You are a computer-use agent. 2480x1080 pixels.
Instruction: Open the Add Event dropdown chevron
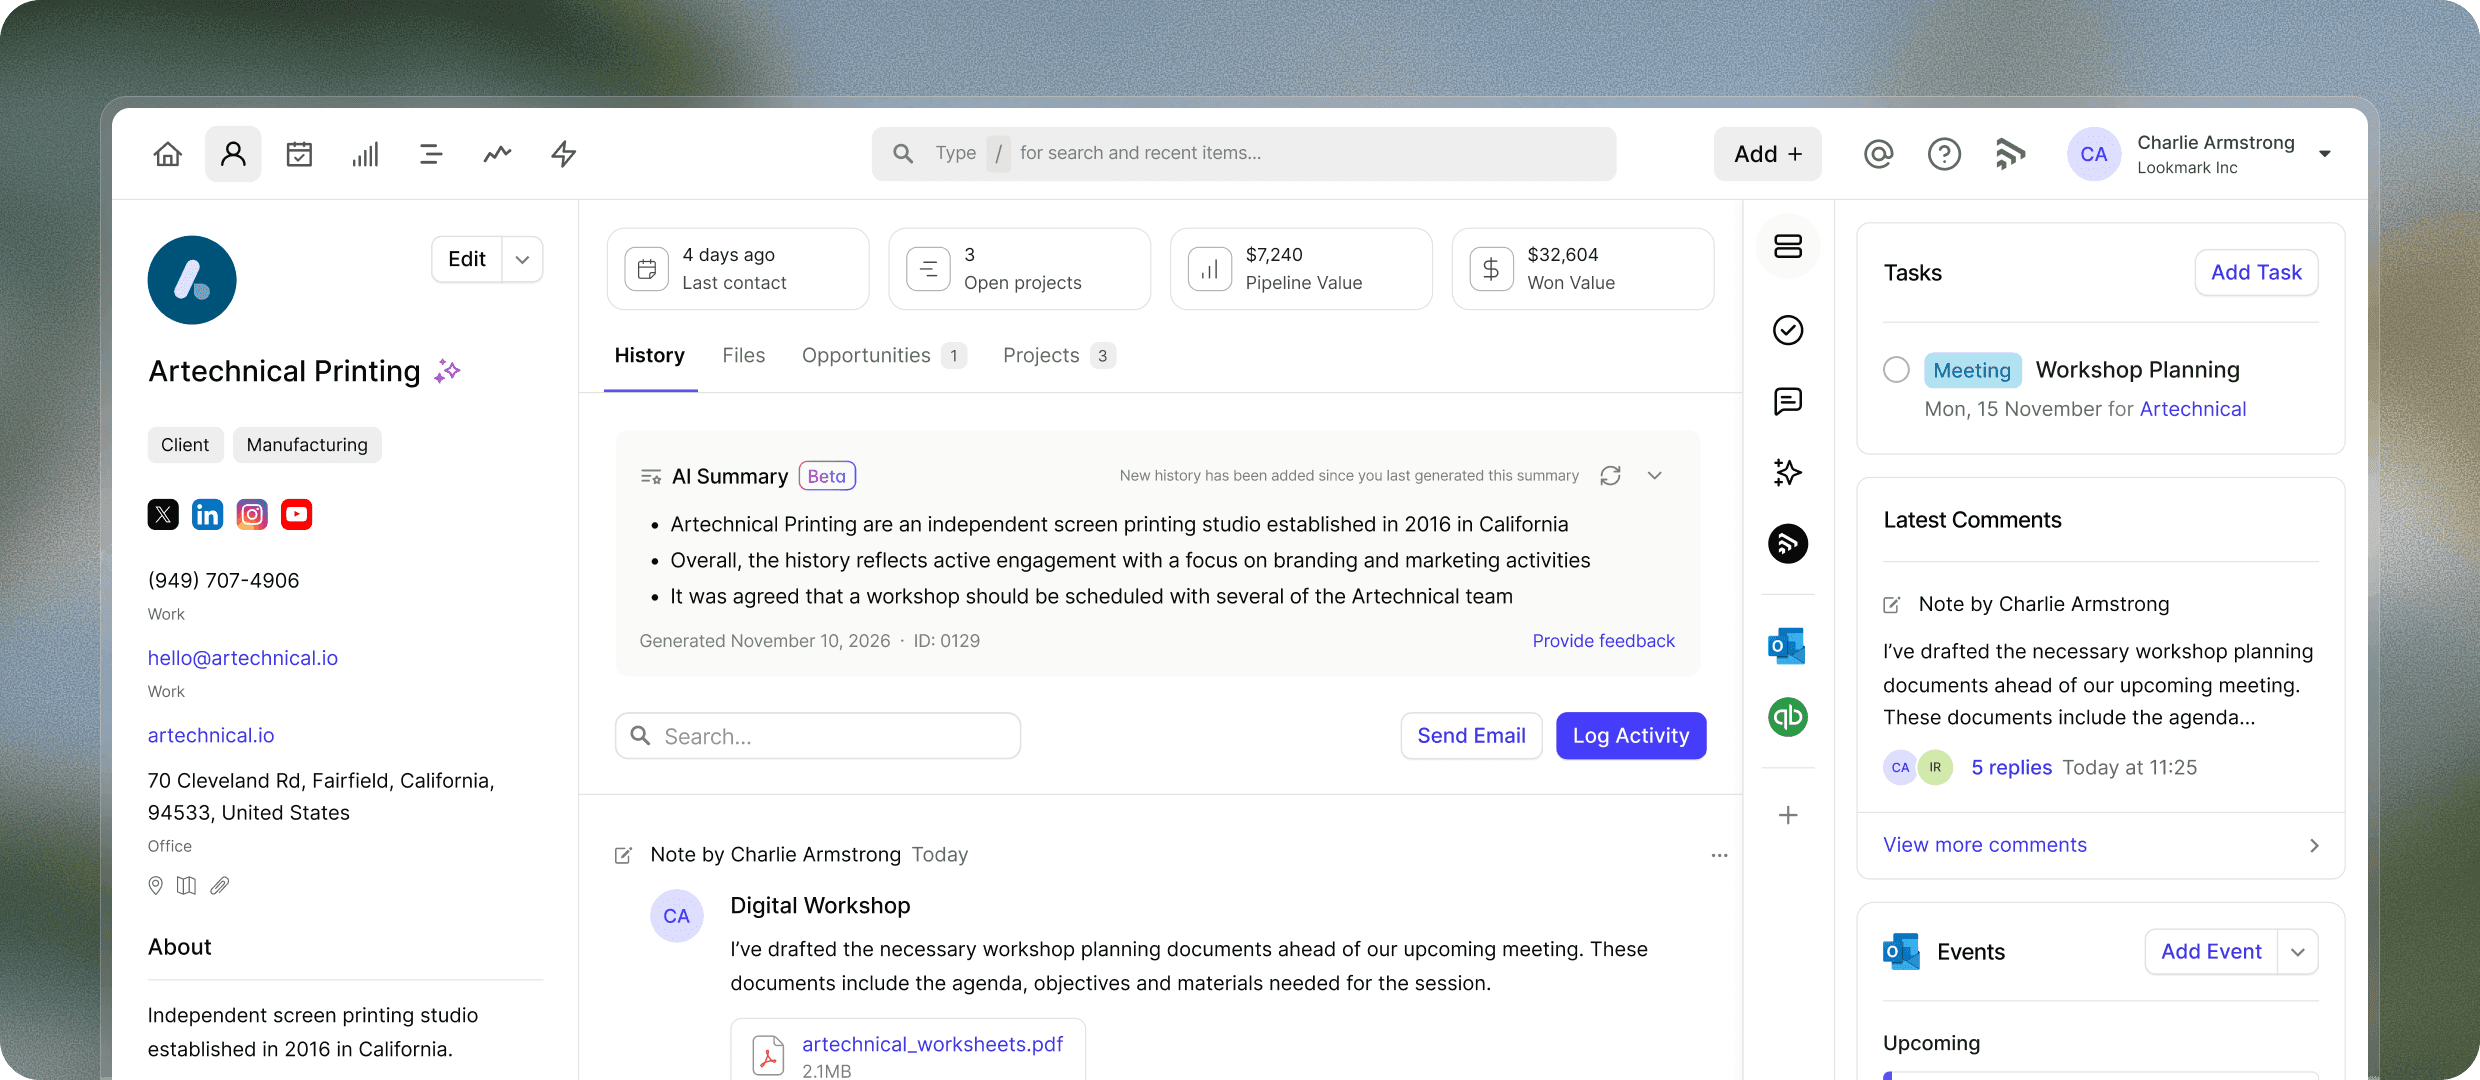click(2297, 951)
